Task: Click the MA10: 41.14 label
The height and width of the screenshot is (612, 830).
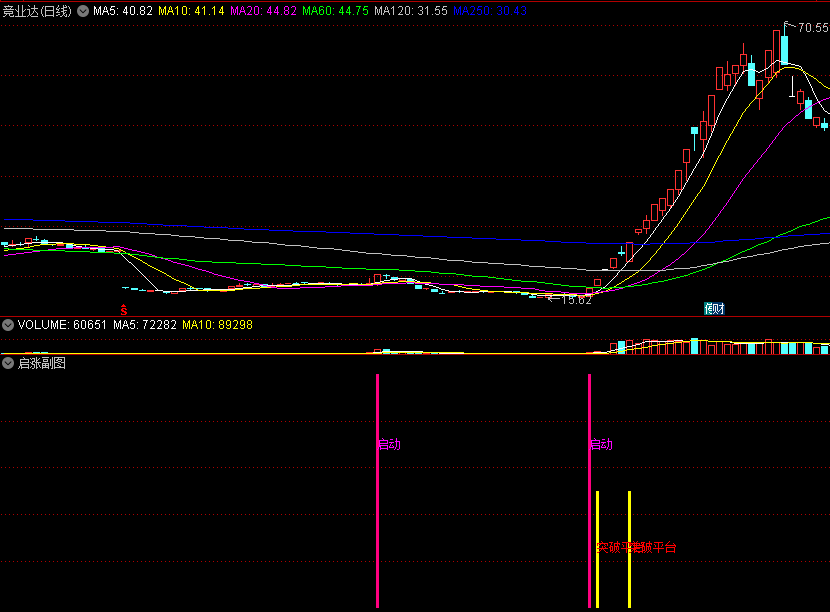Action: [191, 11]
